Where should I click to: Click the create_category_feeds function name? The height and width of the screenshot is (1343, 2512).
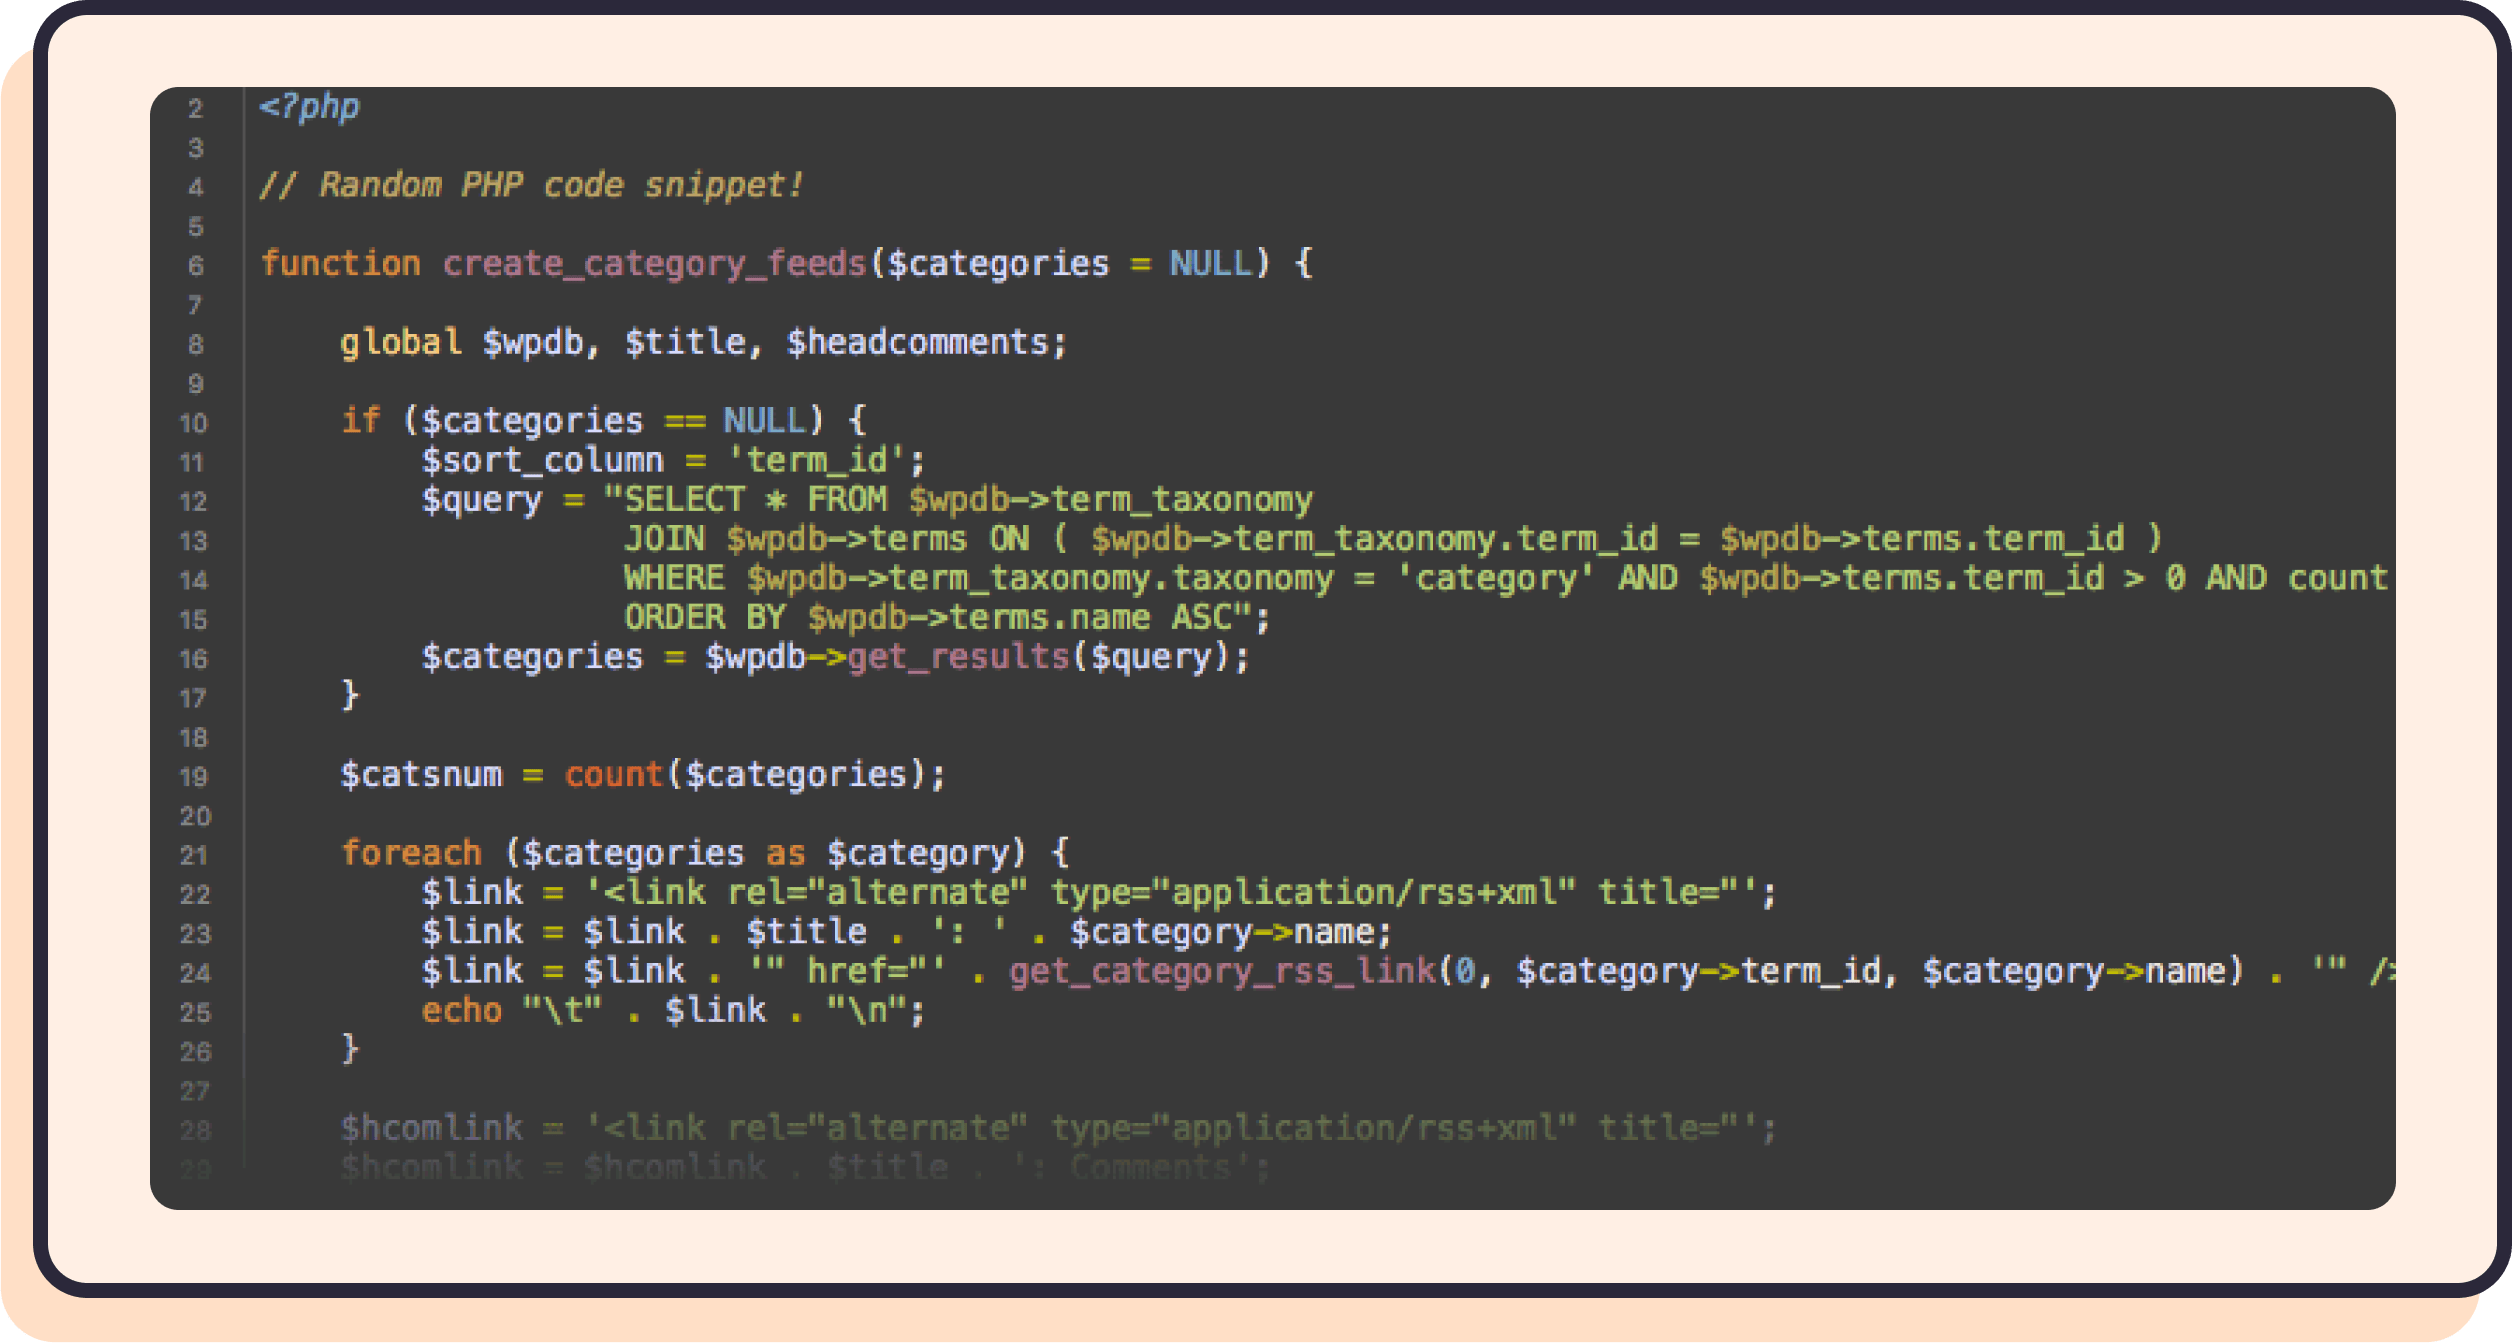654,264
